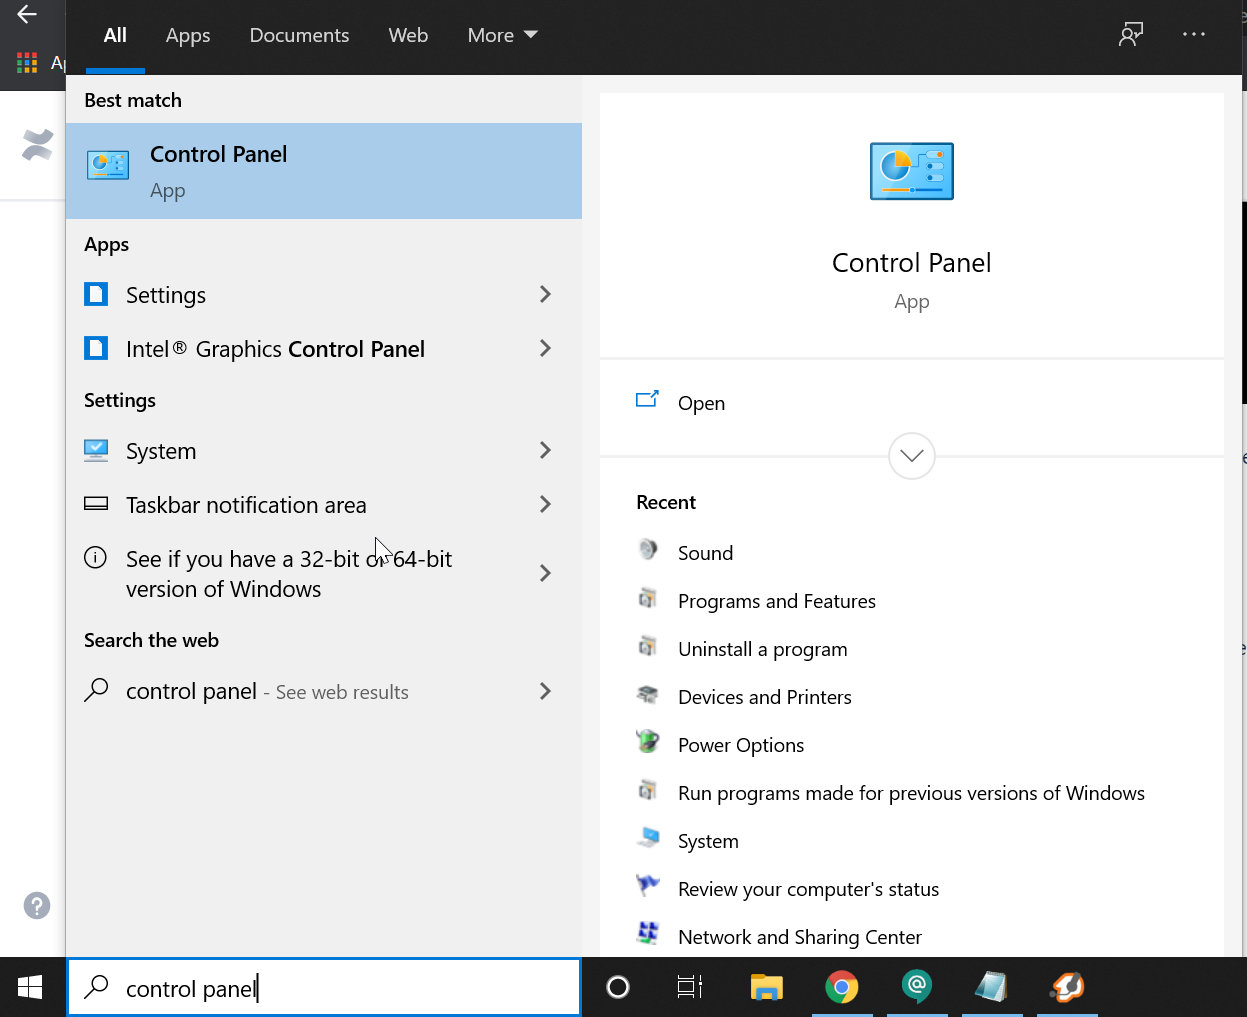
Task: Open Run programs made for previous versions
Action: [911, 793]
